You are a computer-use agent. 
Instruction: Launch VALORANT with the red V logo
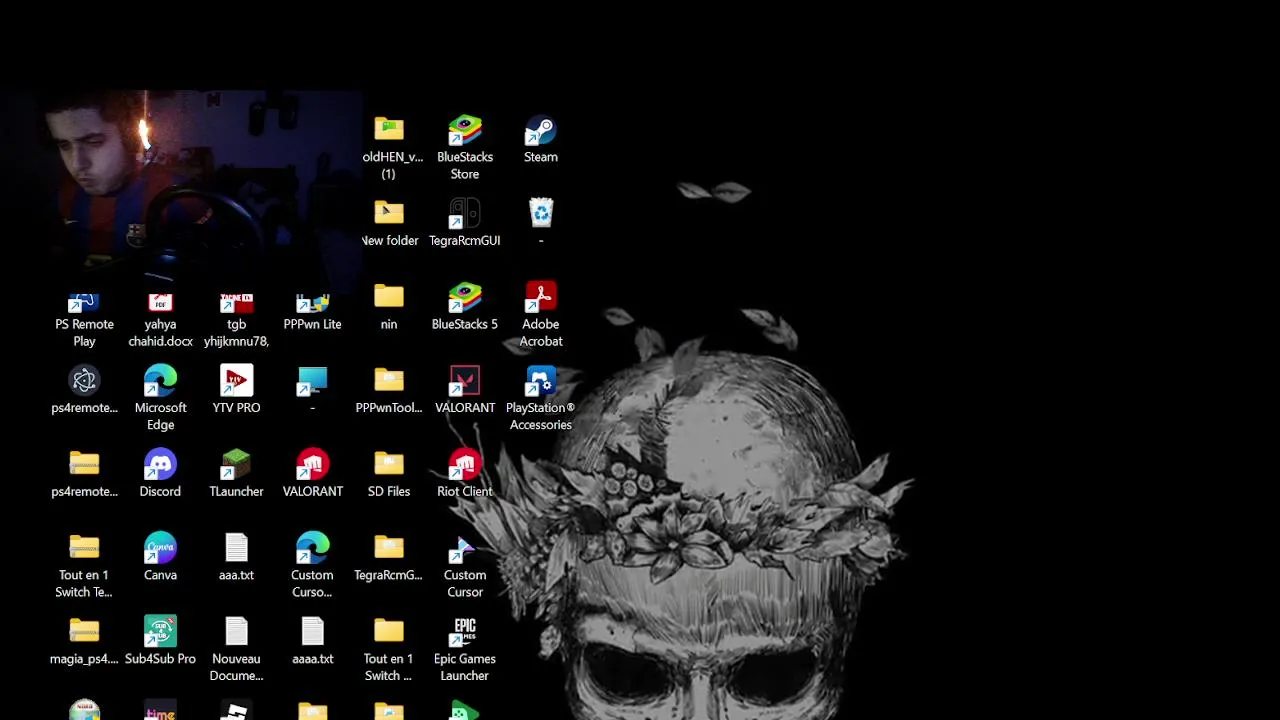click(x=465, y=390)
